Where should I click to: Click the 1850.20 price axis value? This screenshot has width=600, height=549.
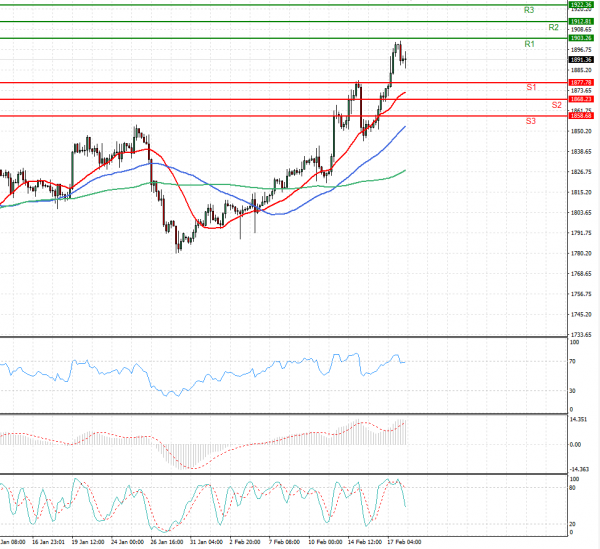[x=581, y=131]
